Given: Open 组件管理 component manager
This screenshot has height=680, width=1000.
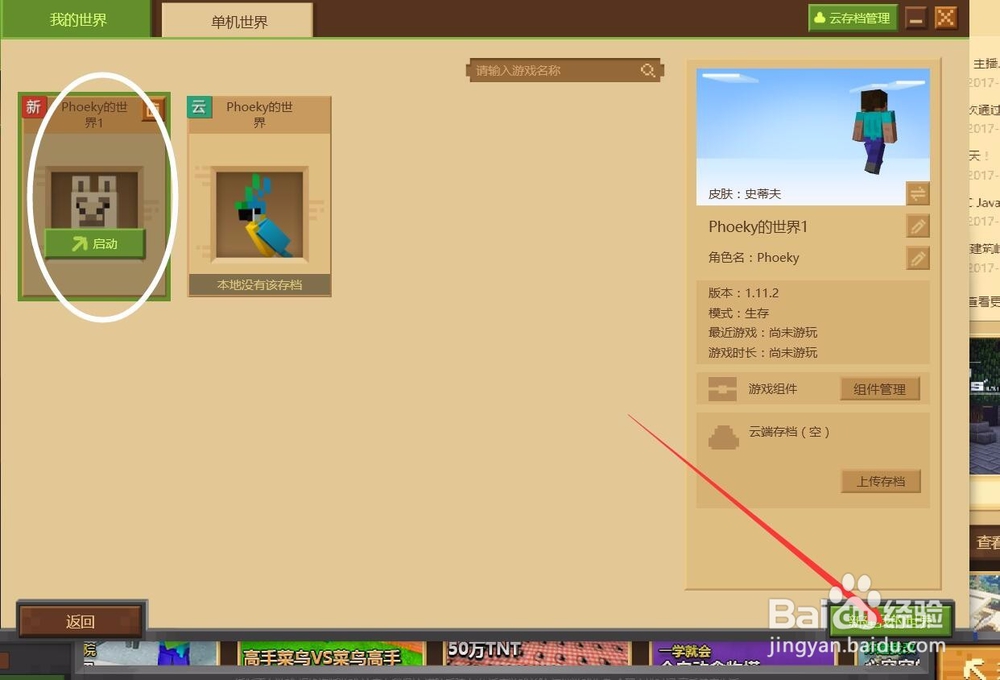Looking at the screenshot, I should coord(879,389).
